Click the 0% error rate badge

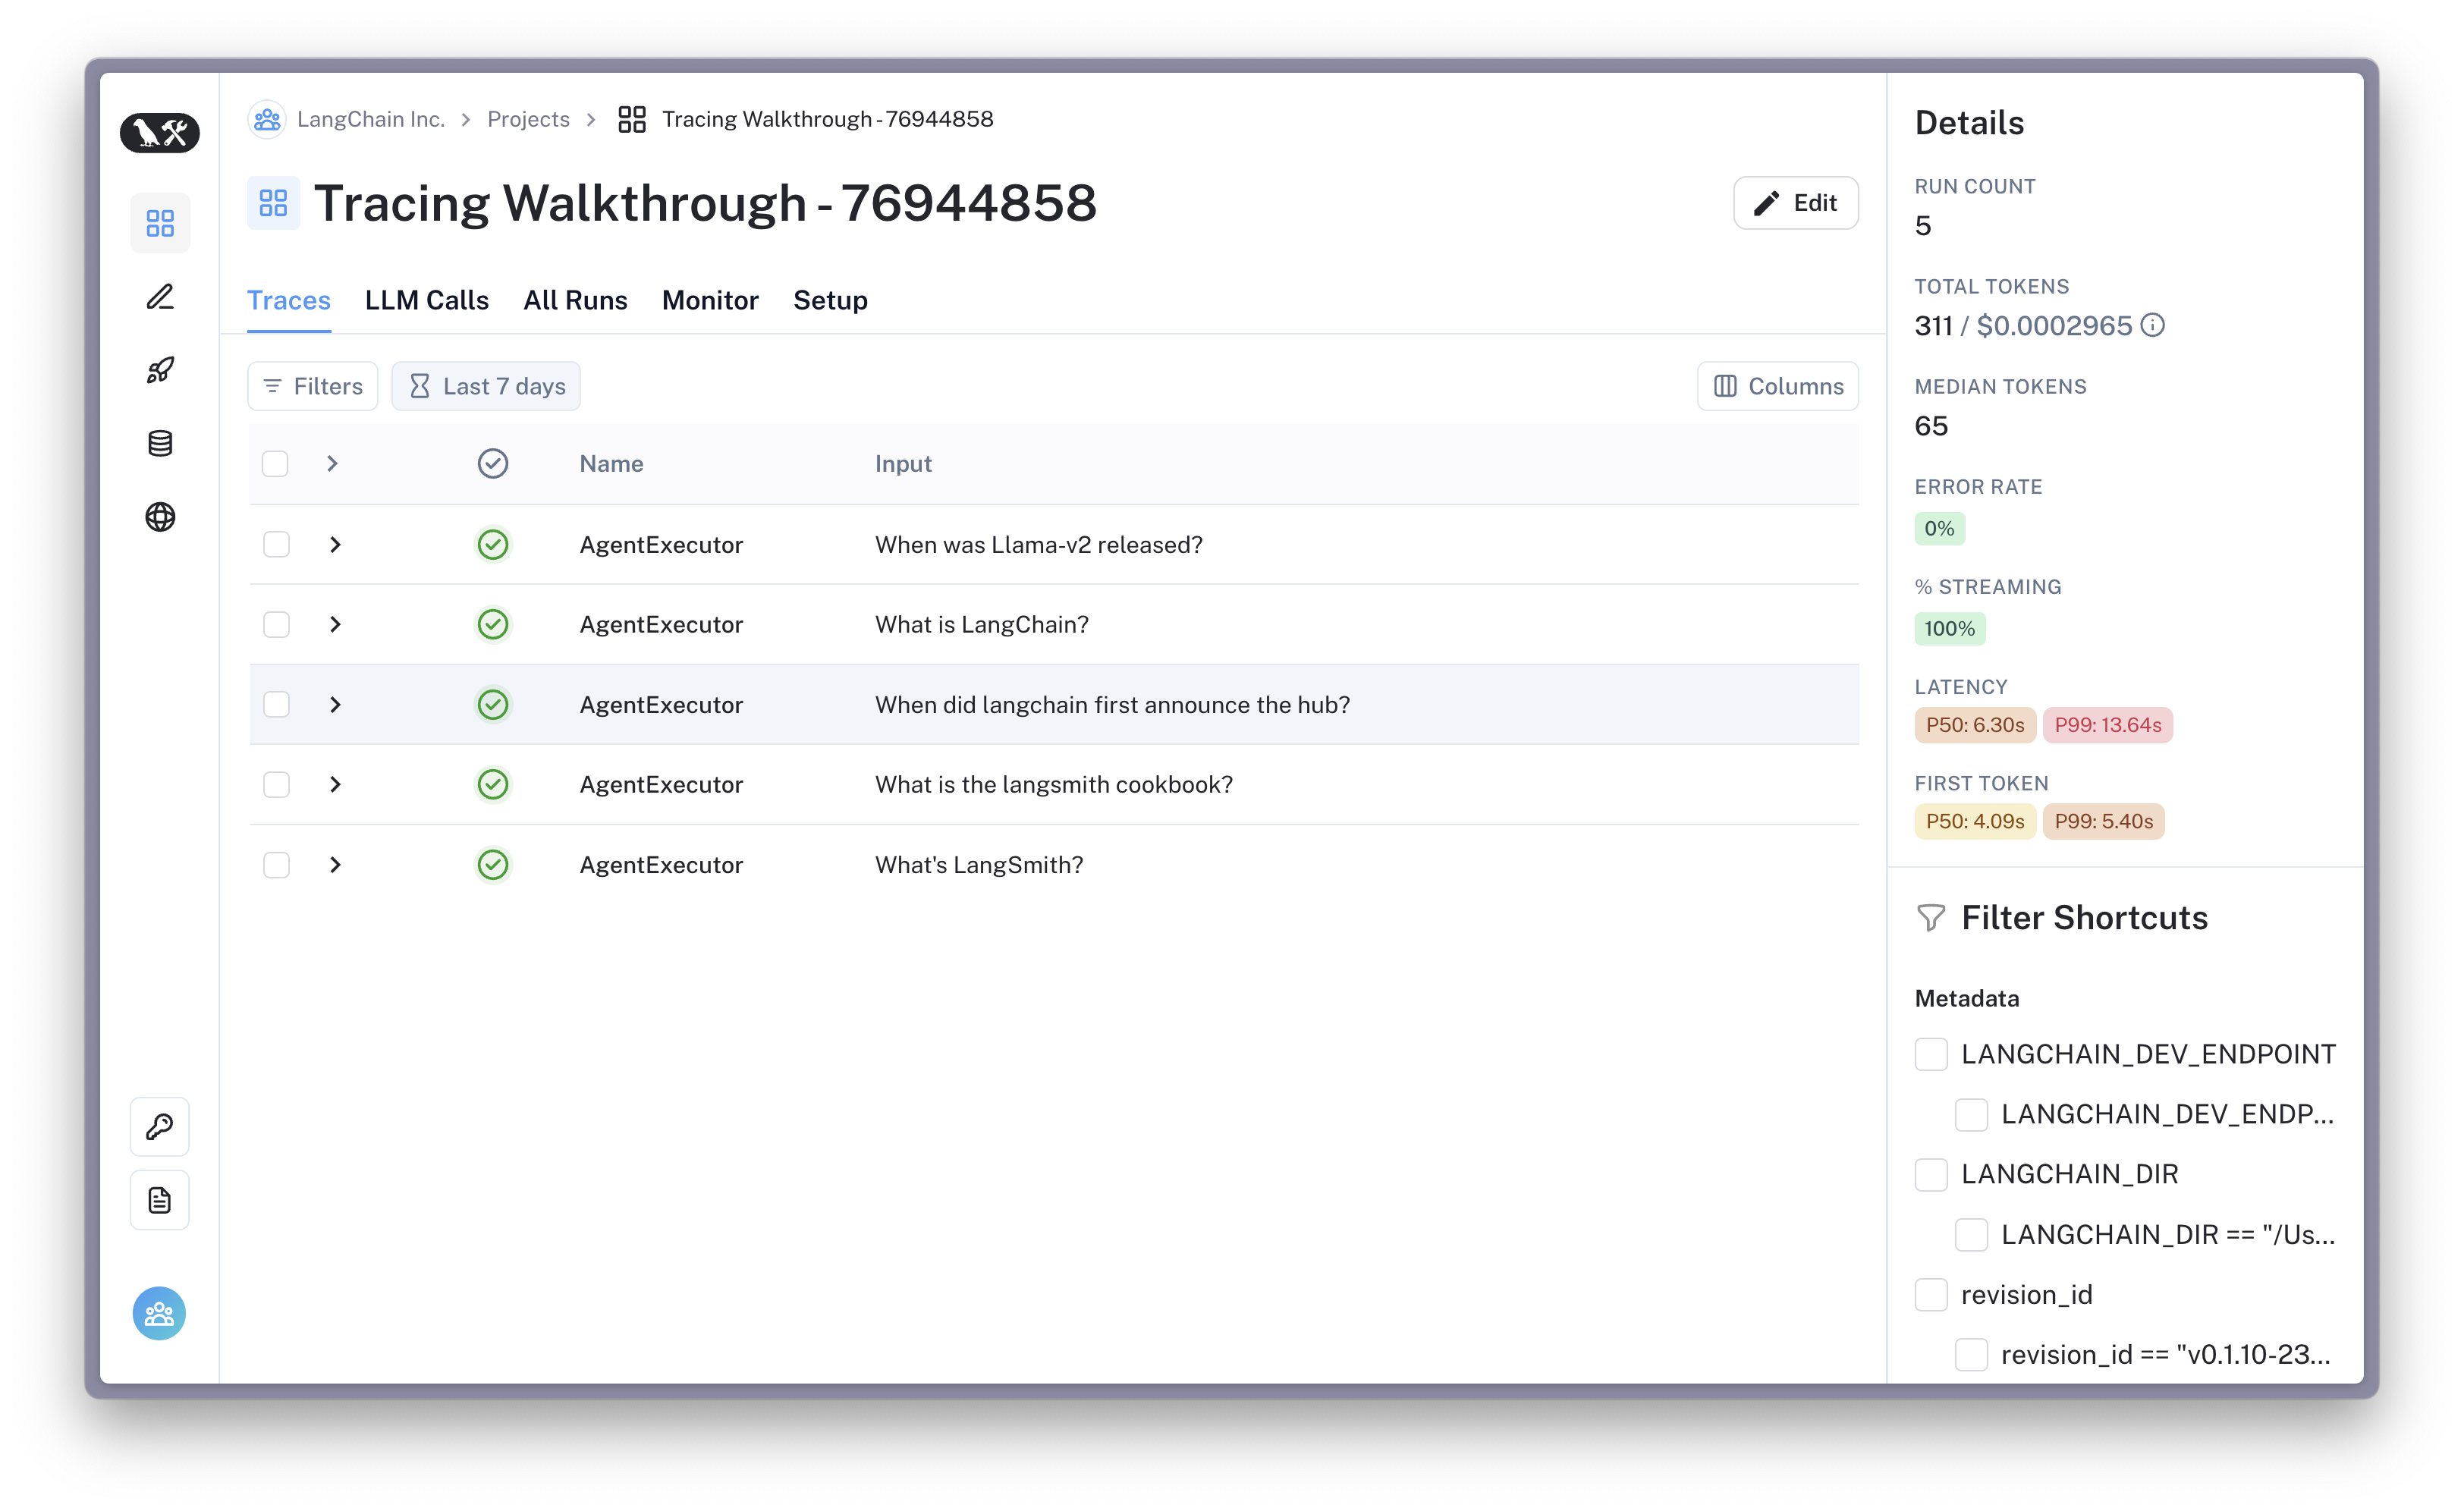pos(1940,529)
